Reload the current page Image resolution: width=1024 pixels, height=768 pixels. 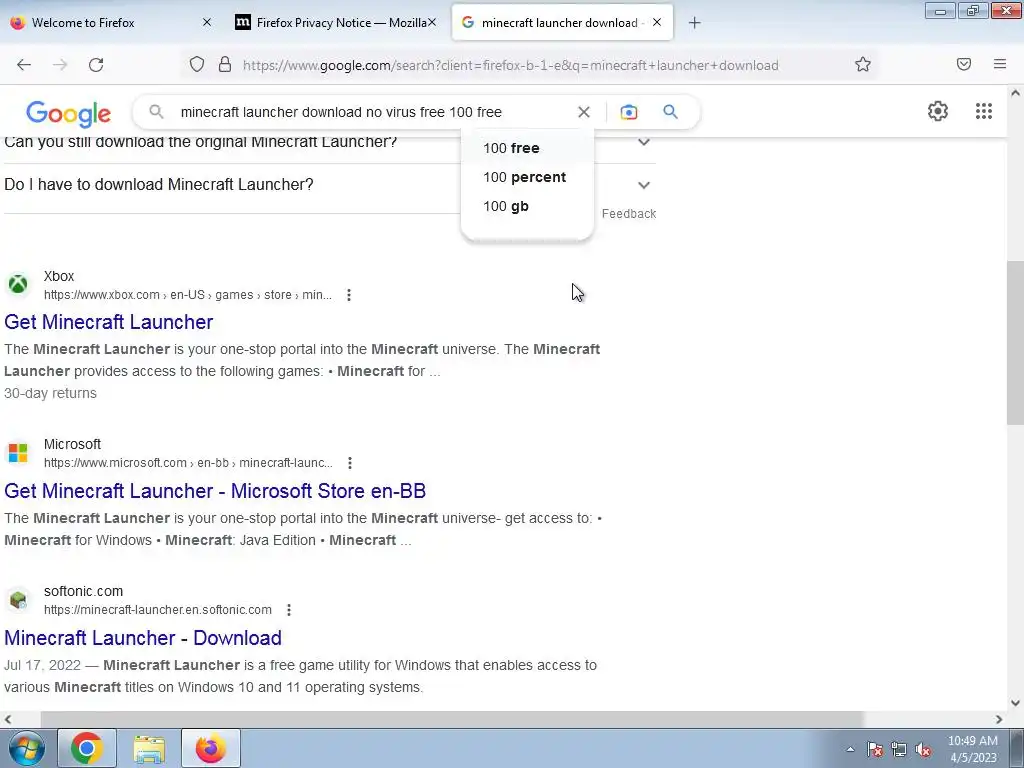[x=96, y=65]
